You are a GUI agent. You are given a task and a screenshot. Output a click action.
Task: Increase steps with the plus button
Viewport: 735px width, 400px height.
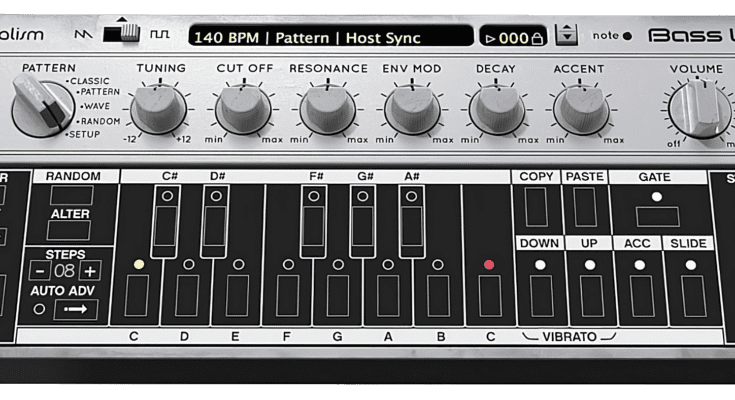pyautogui.click(x=90, y=271)
